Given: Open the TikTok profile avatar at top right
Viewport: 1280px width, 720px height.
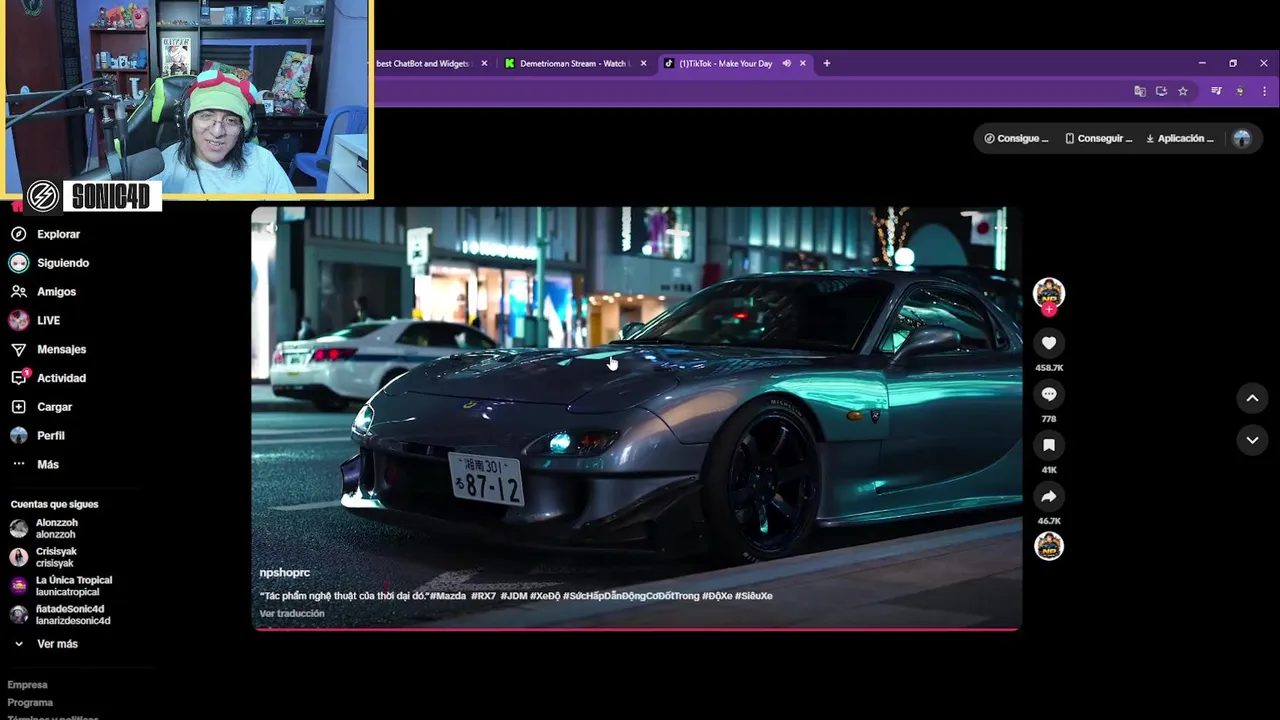Looking at the screenshot, I should tap(1242, 139).
